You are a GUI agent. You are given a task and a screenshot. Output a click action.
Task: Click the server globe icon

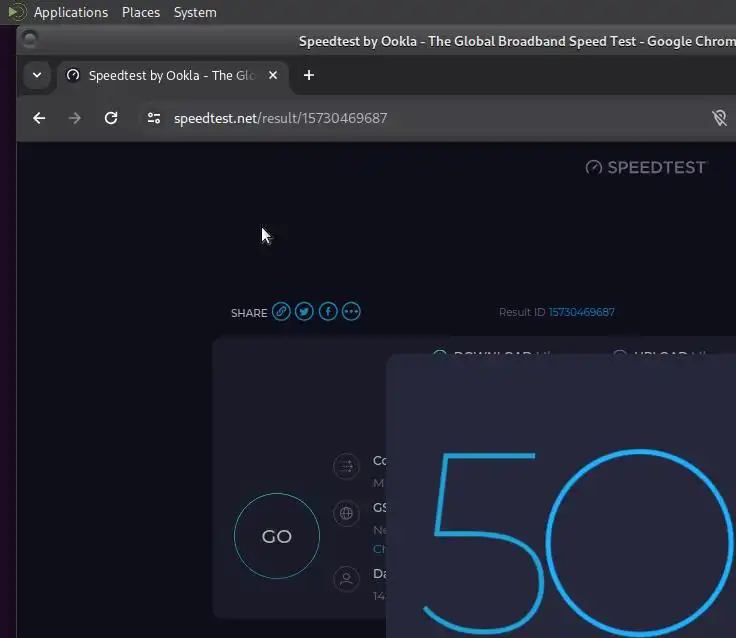(346, 513)
